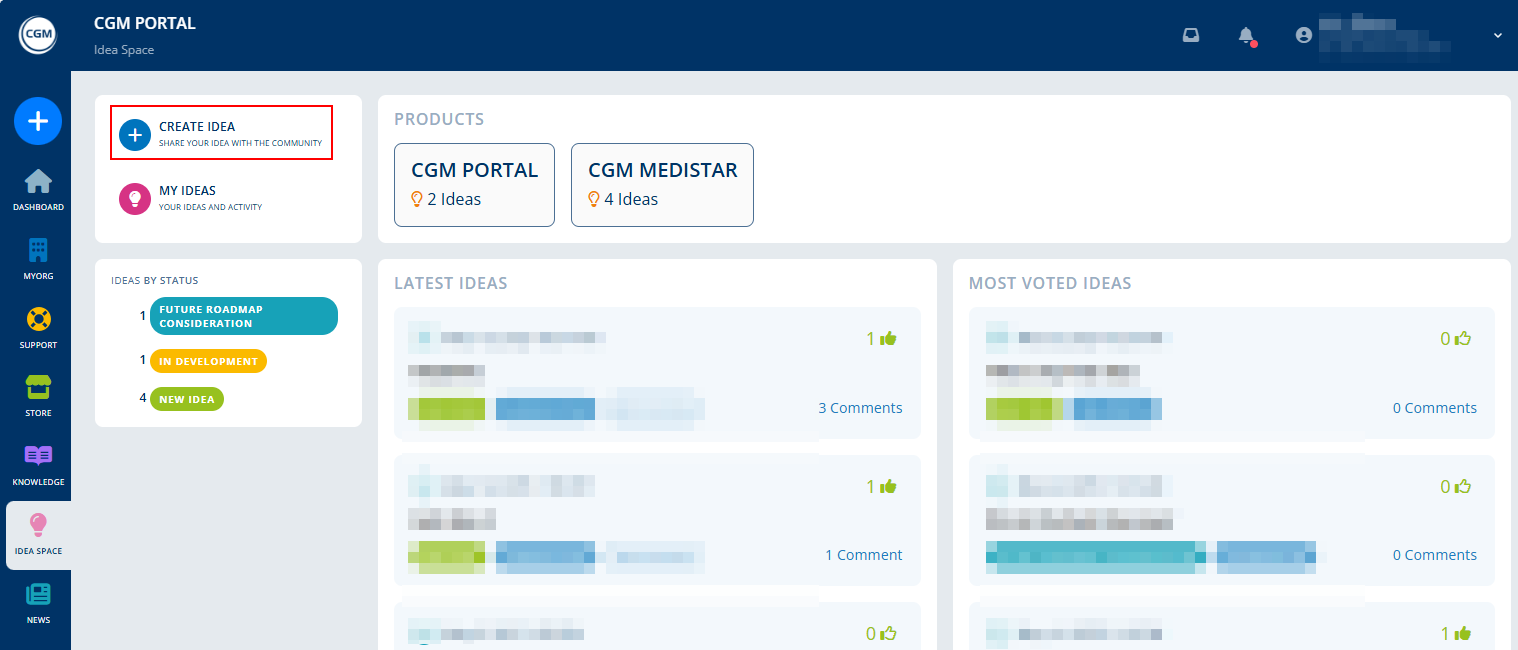
Task: Open the Dashboard from sidebar
Action: tap(38, 190)
